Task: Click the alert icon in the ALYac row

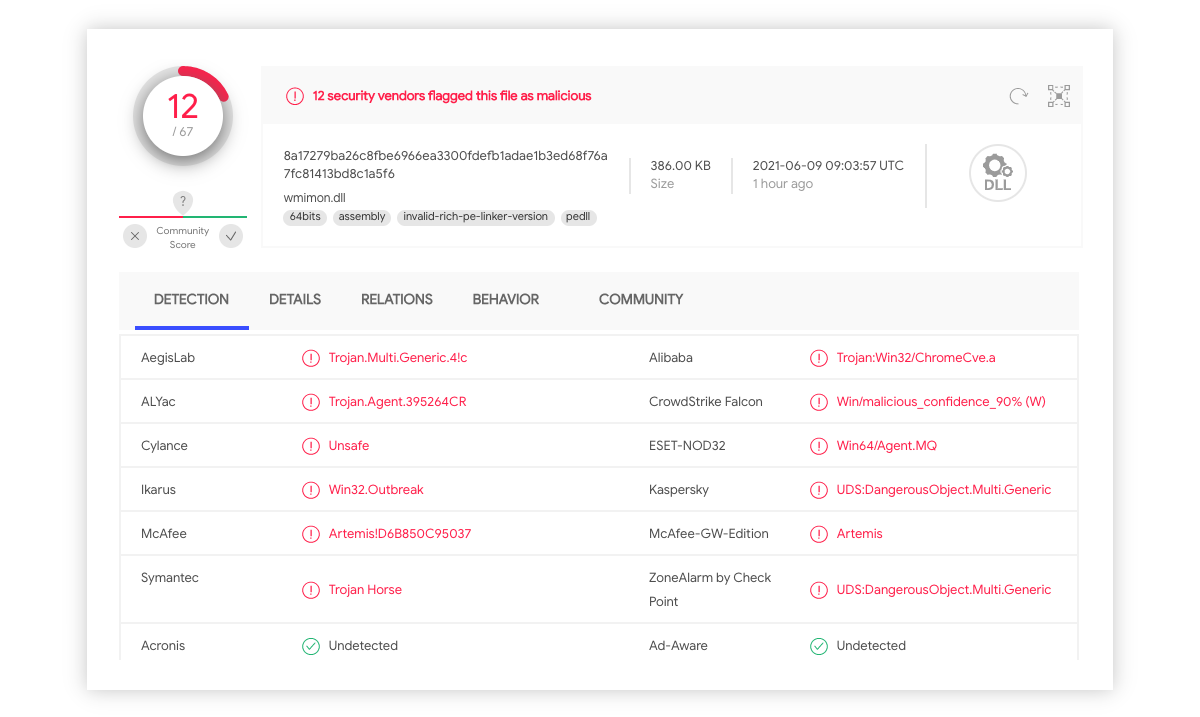Action: (311, 402)
